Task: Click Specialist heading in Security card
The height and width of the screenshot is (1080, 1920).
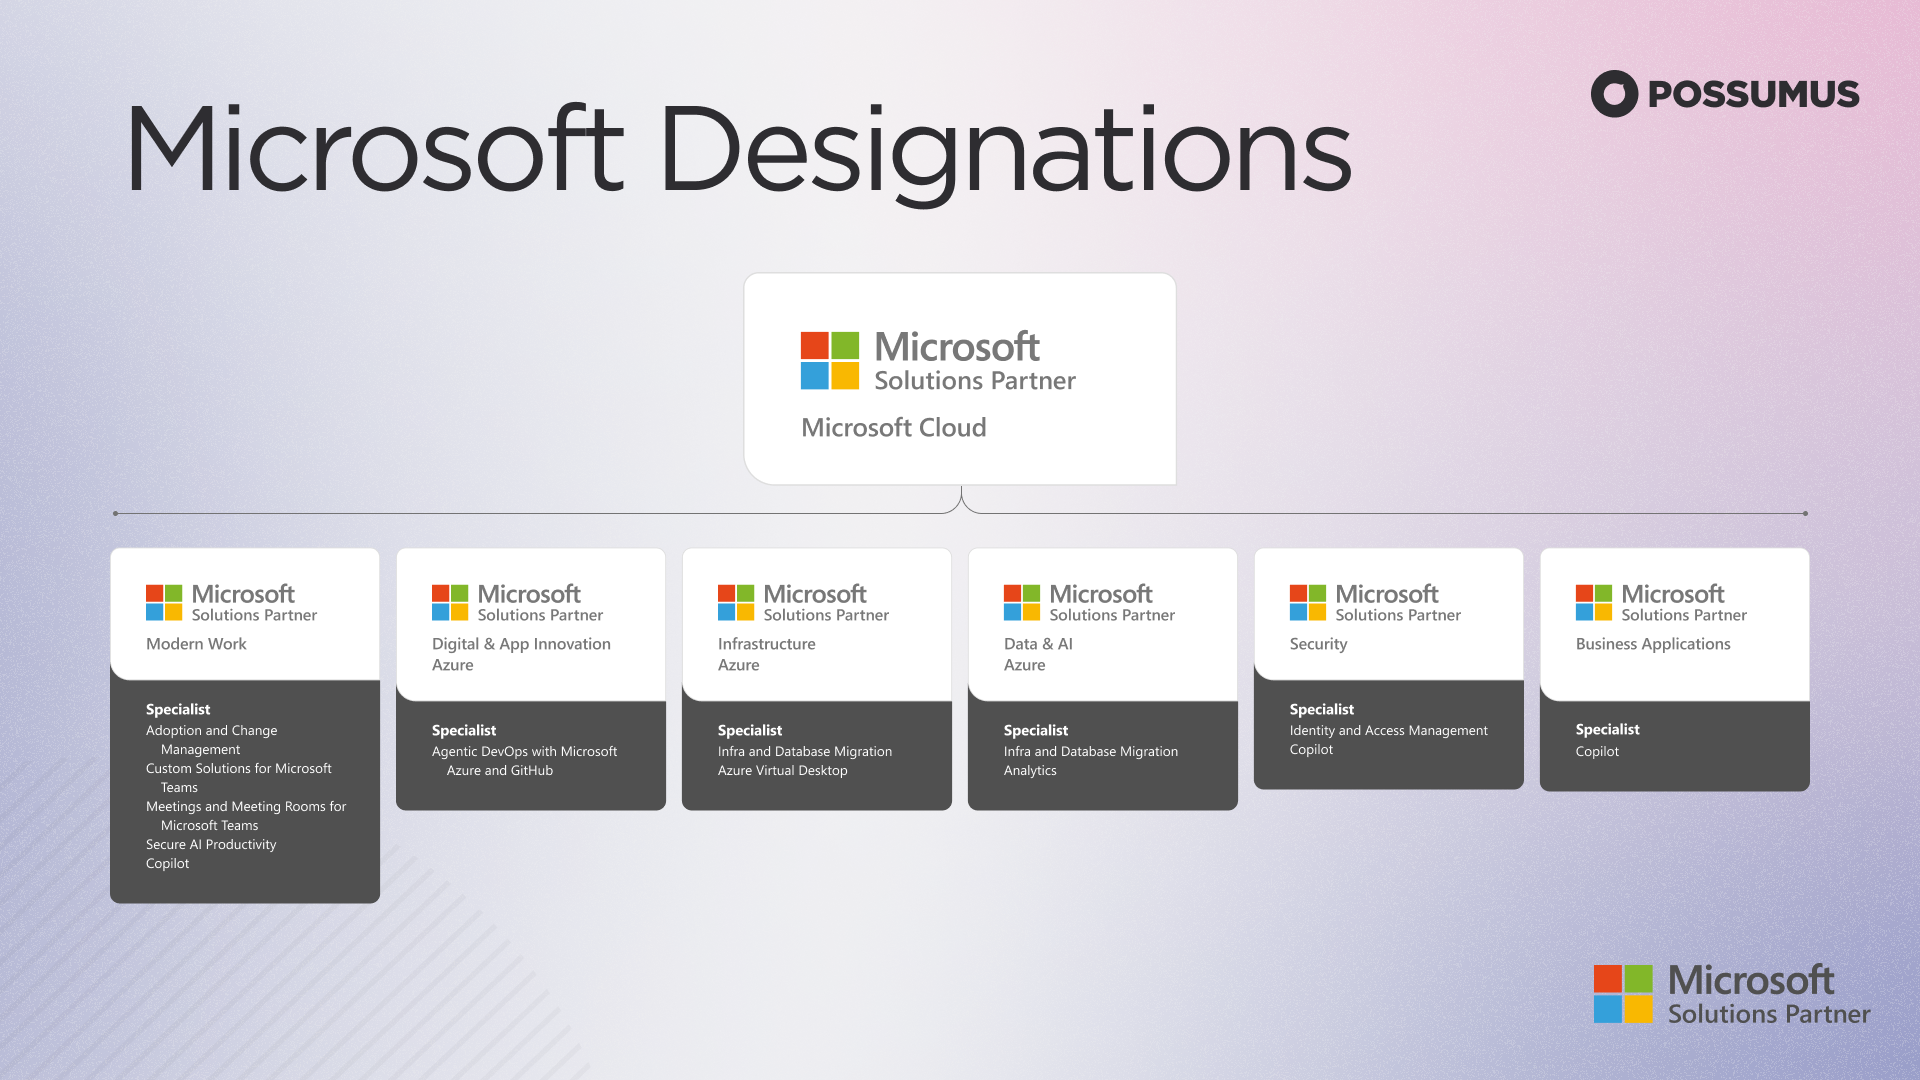Action: [x=1321, y=710]
